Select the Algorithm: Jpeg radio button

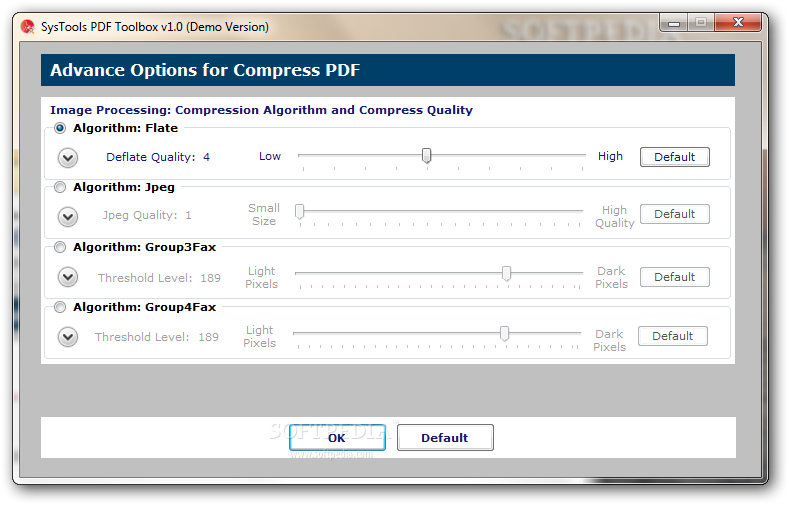60,188
